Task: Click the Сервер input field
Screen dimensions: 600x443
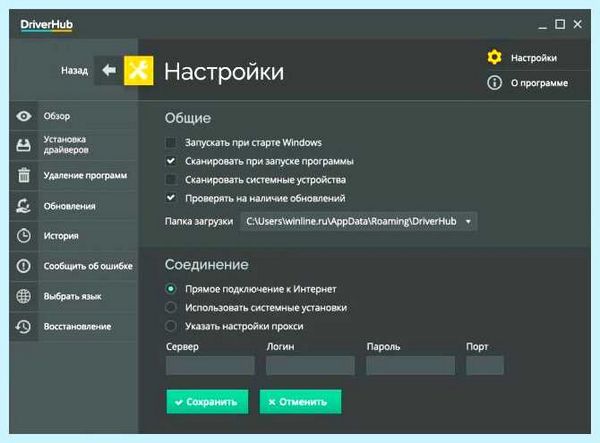Action: coord(210,365)
